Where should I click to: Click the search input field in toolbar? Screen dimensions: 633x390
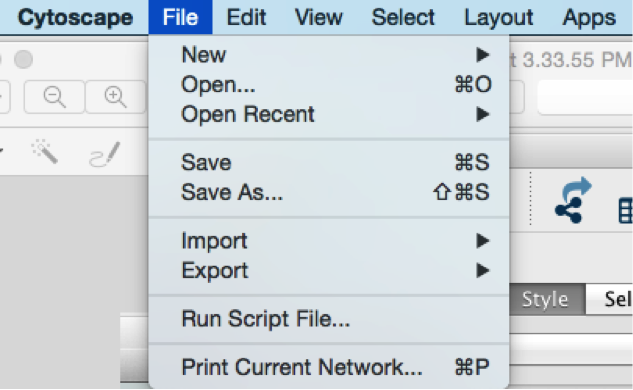pyautogui.click(x=585, y=97)
